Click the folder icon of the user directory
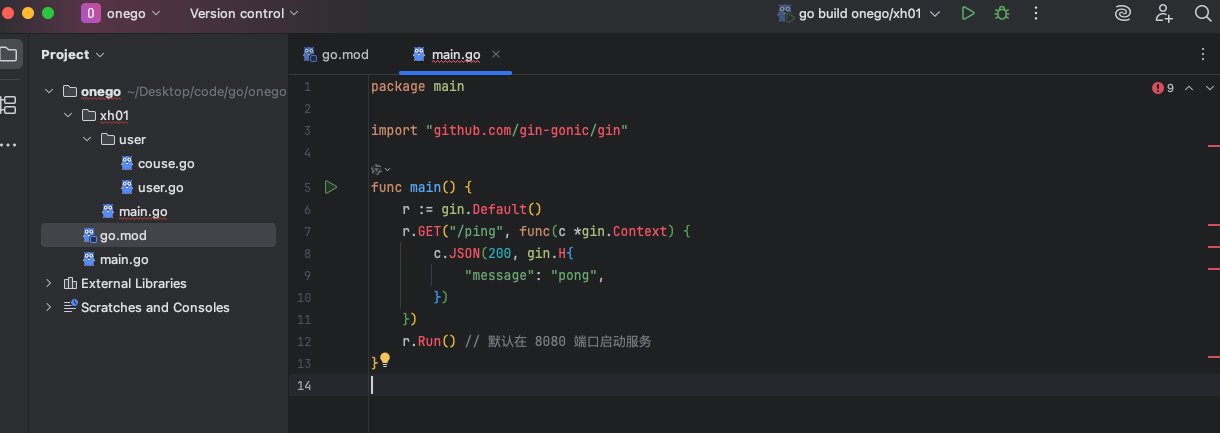1220x433 pixels. point(108,139)
